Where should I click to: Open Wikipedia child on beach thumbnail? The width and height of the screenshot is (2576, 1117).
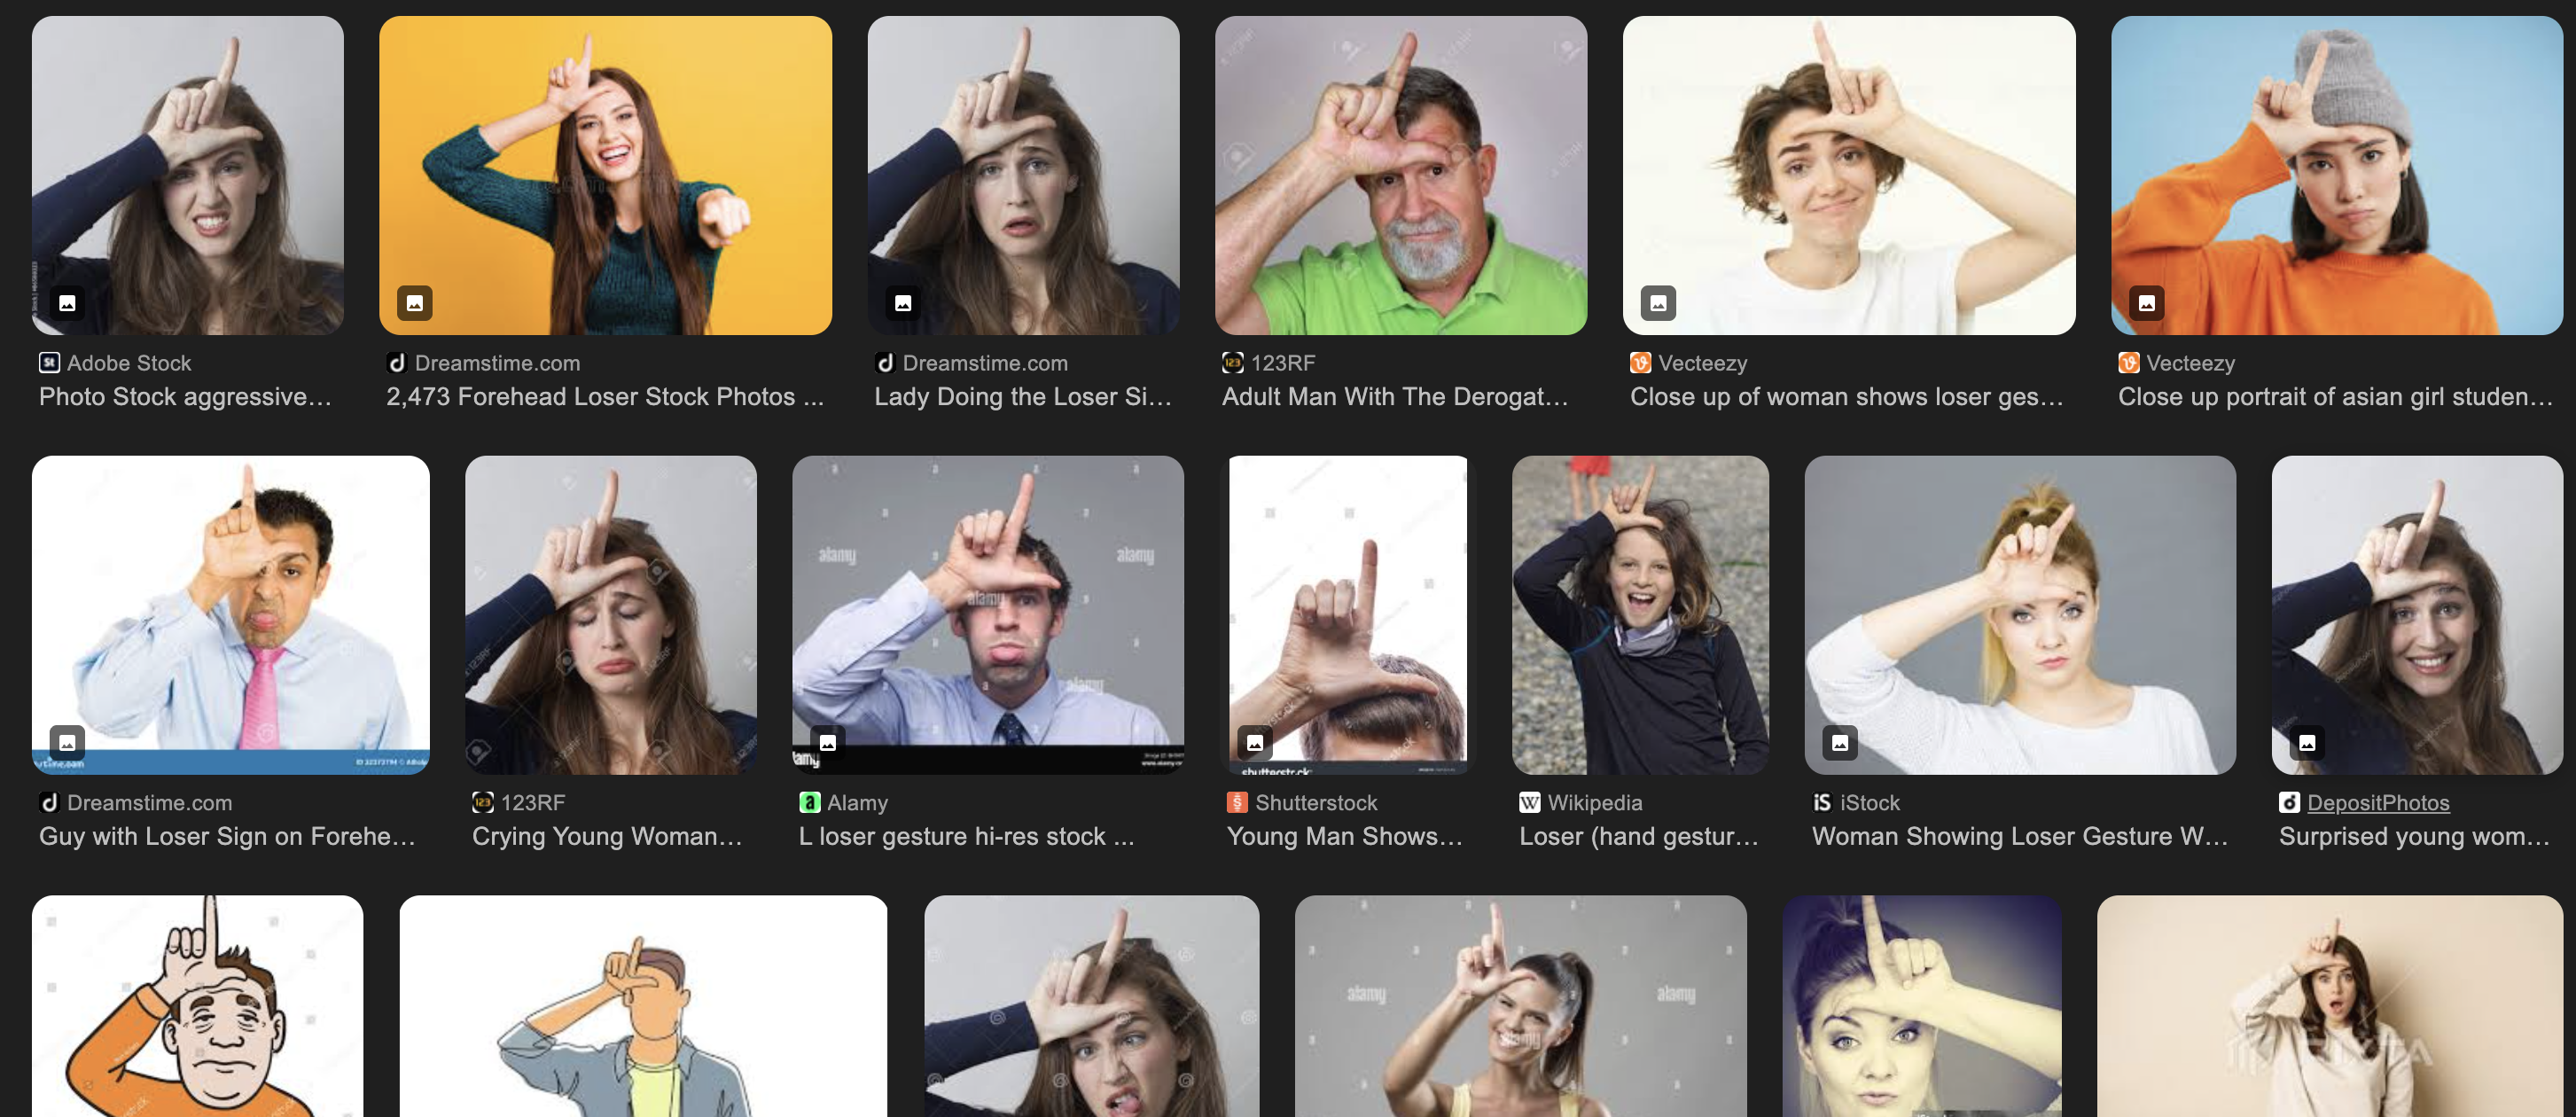[1640, 615]
